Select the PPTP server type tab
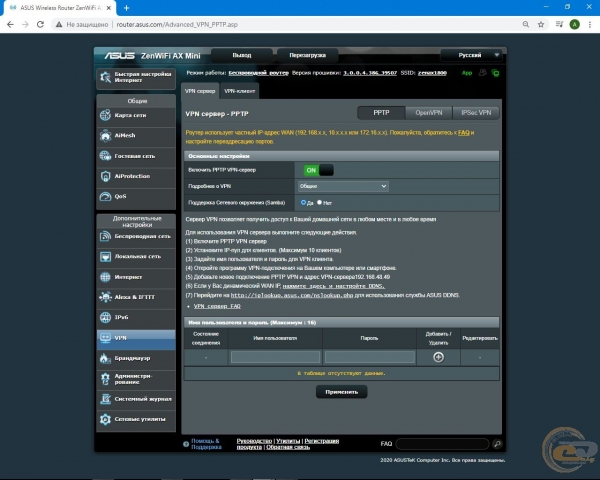This screenshot has height=480, width=600. [381, 113]
